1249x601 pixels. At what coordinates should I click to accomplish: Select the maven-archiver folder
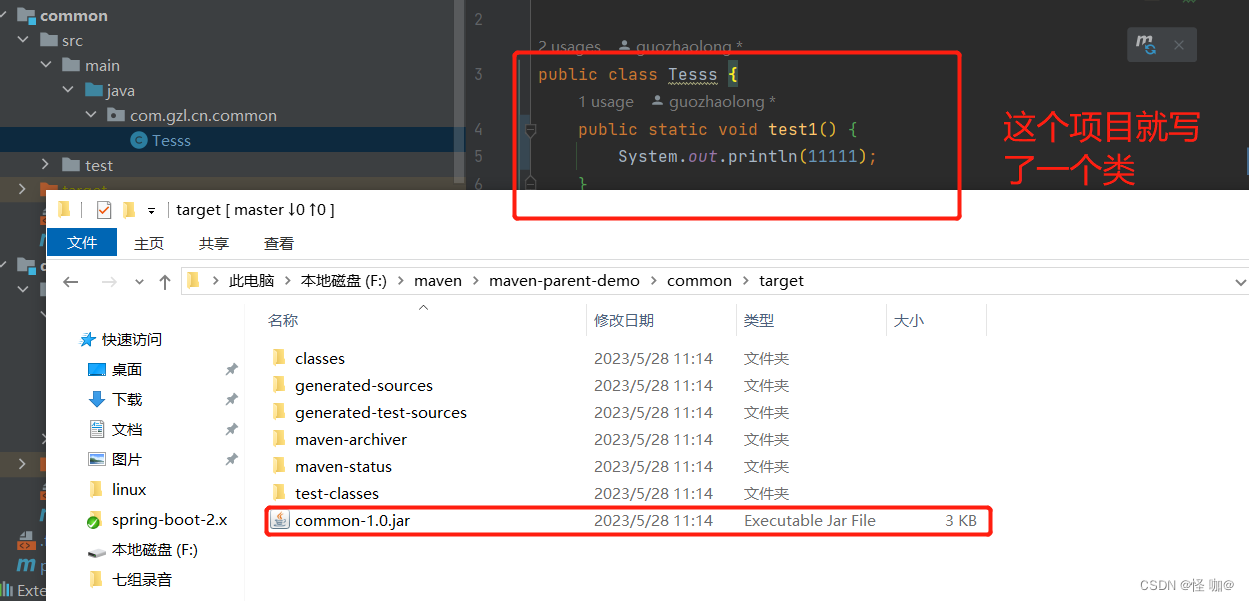[351, 439]
